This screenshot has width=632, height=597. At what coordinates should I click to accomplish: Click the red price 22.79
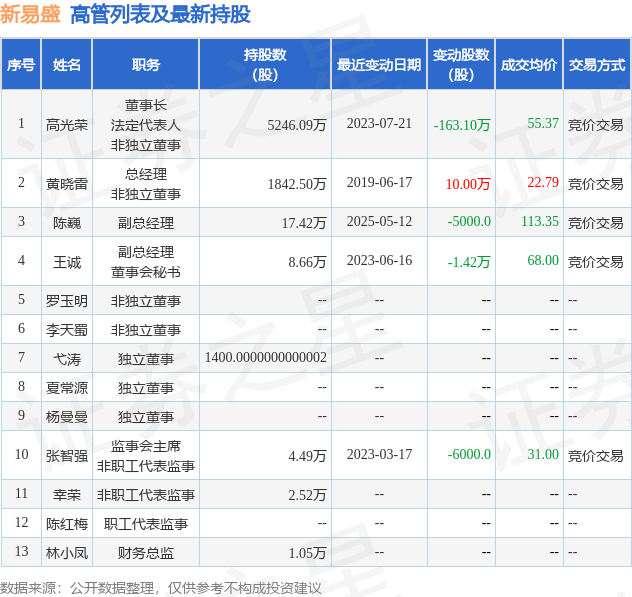(543, 182)
